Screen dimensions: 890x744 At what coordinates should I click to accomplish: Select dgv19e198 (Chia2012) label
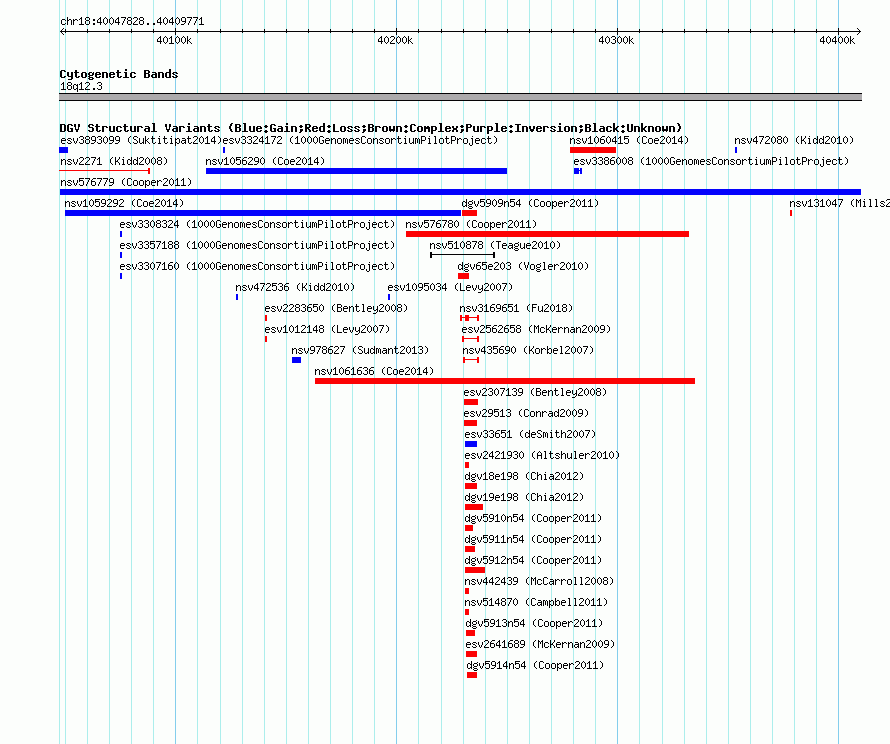click(x=524, y=497)
